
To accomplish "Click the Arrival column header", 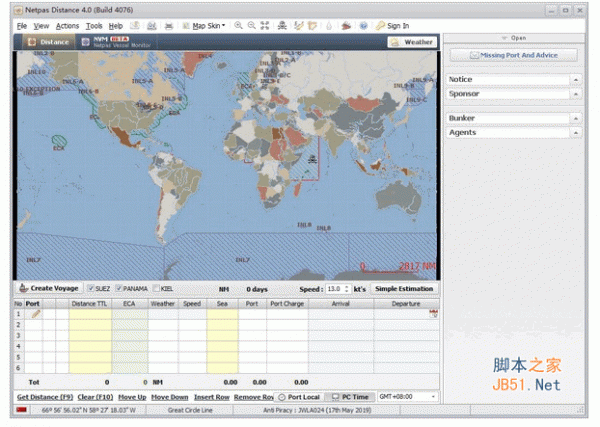I will coord(341,303).
